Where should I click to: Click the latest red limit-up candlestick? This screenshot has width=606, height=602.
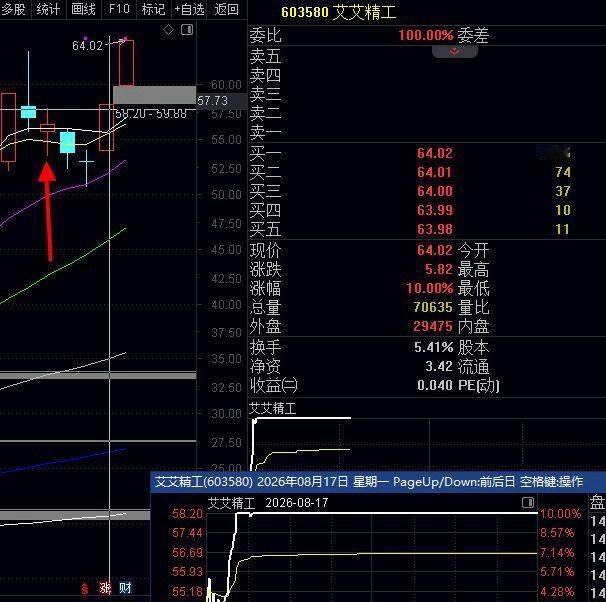126,63
